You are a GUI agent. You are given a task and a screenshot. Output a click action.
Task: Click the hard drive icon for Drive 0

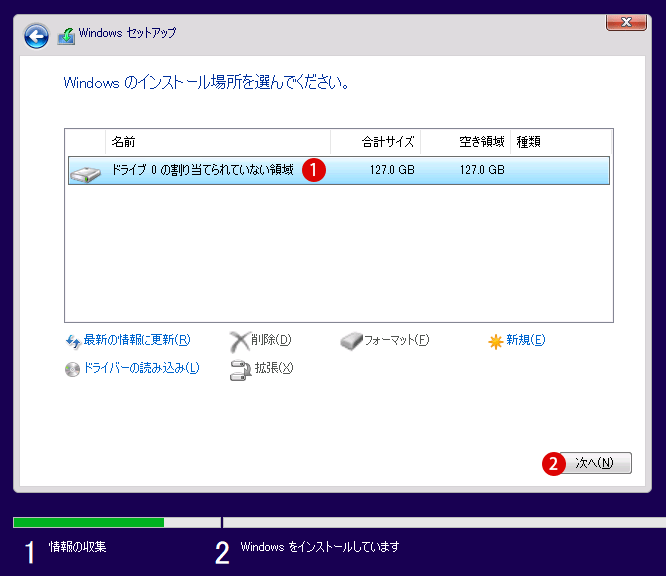click(85, 173)
